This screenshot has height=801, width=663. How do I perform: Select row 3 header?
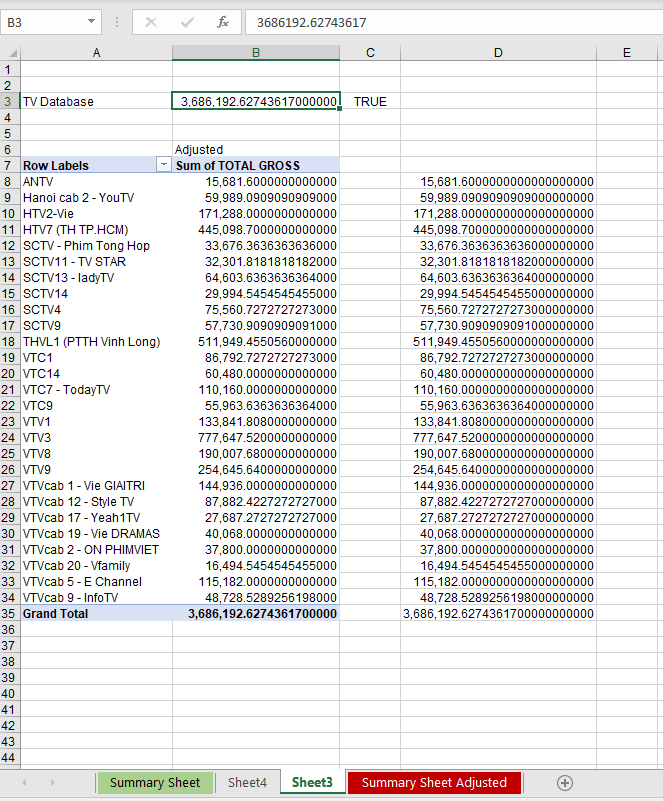click(10, 101)
